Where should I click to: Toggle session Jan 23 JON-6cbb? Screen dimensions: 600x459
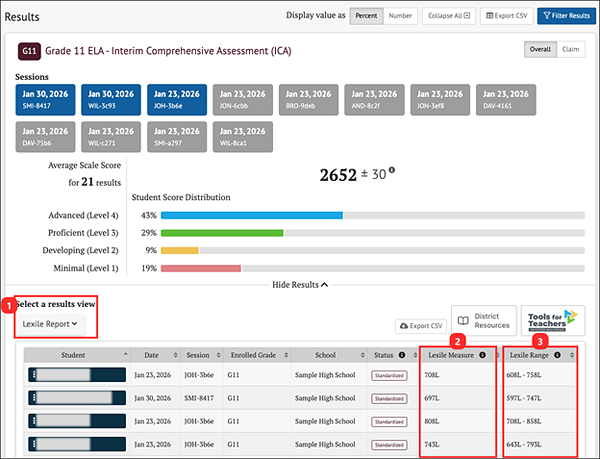[x=243, y=99]
